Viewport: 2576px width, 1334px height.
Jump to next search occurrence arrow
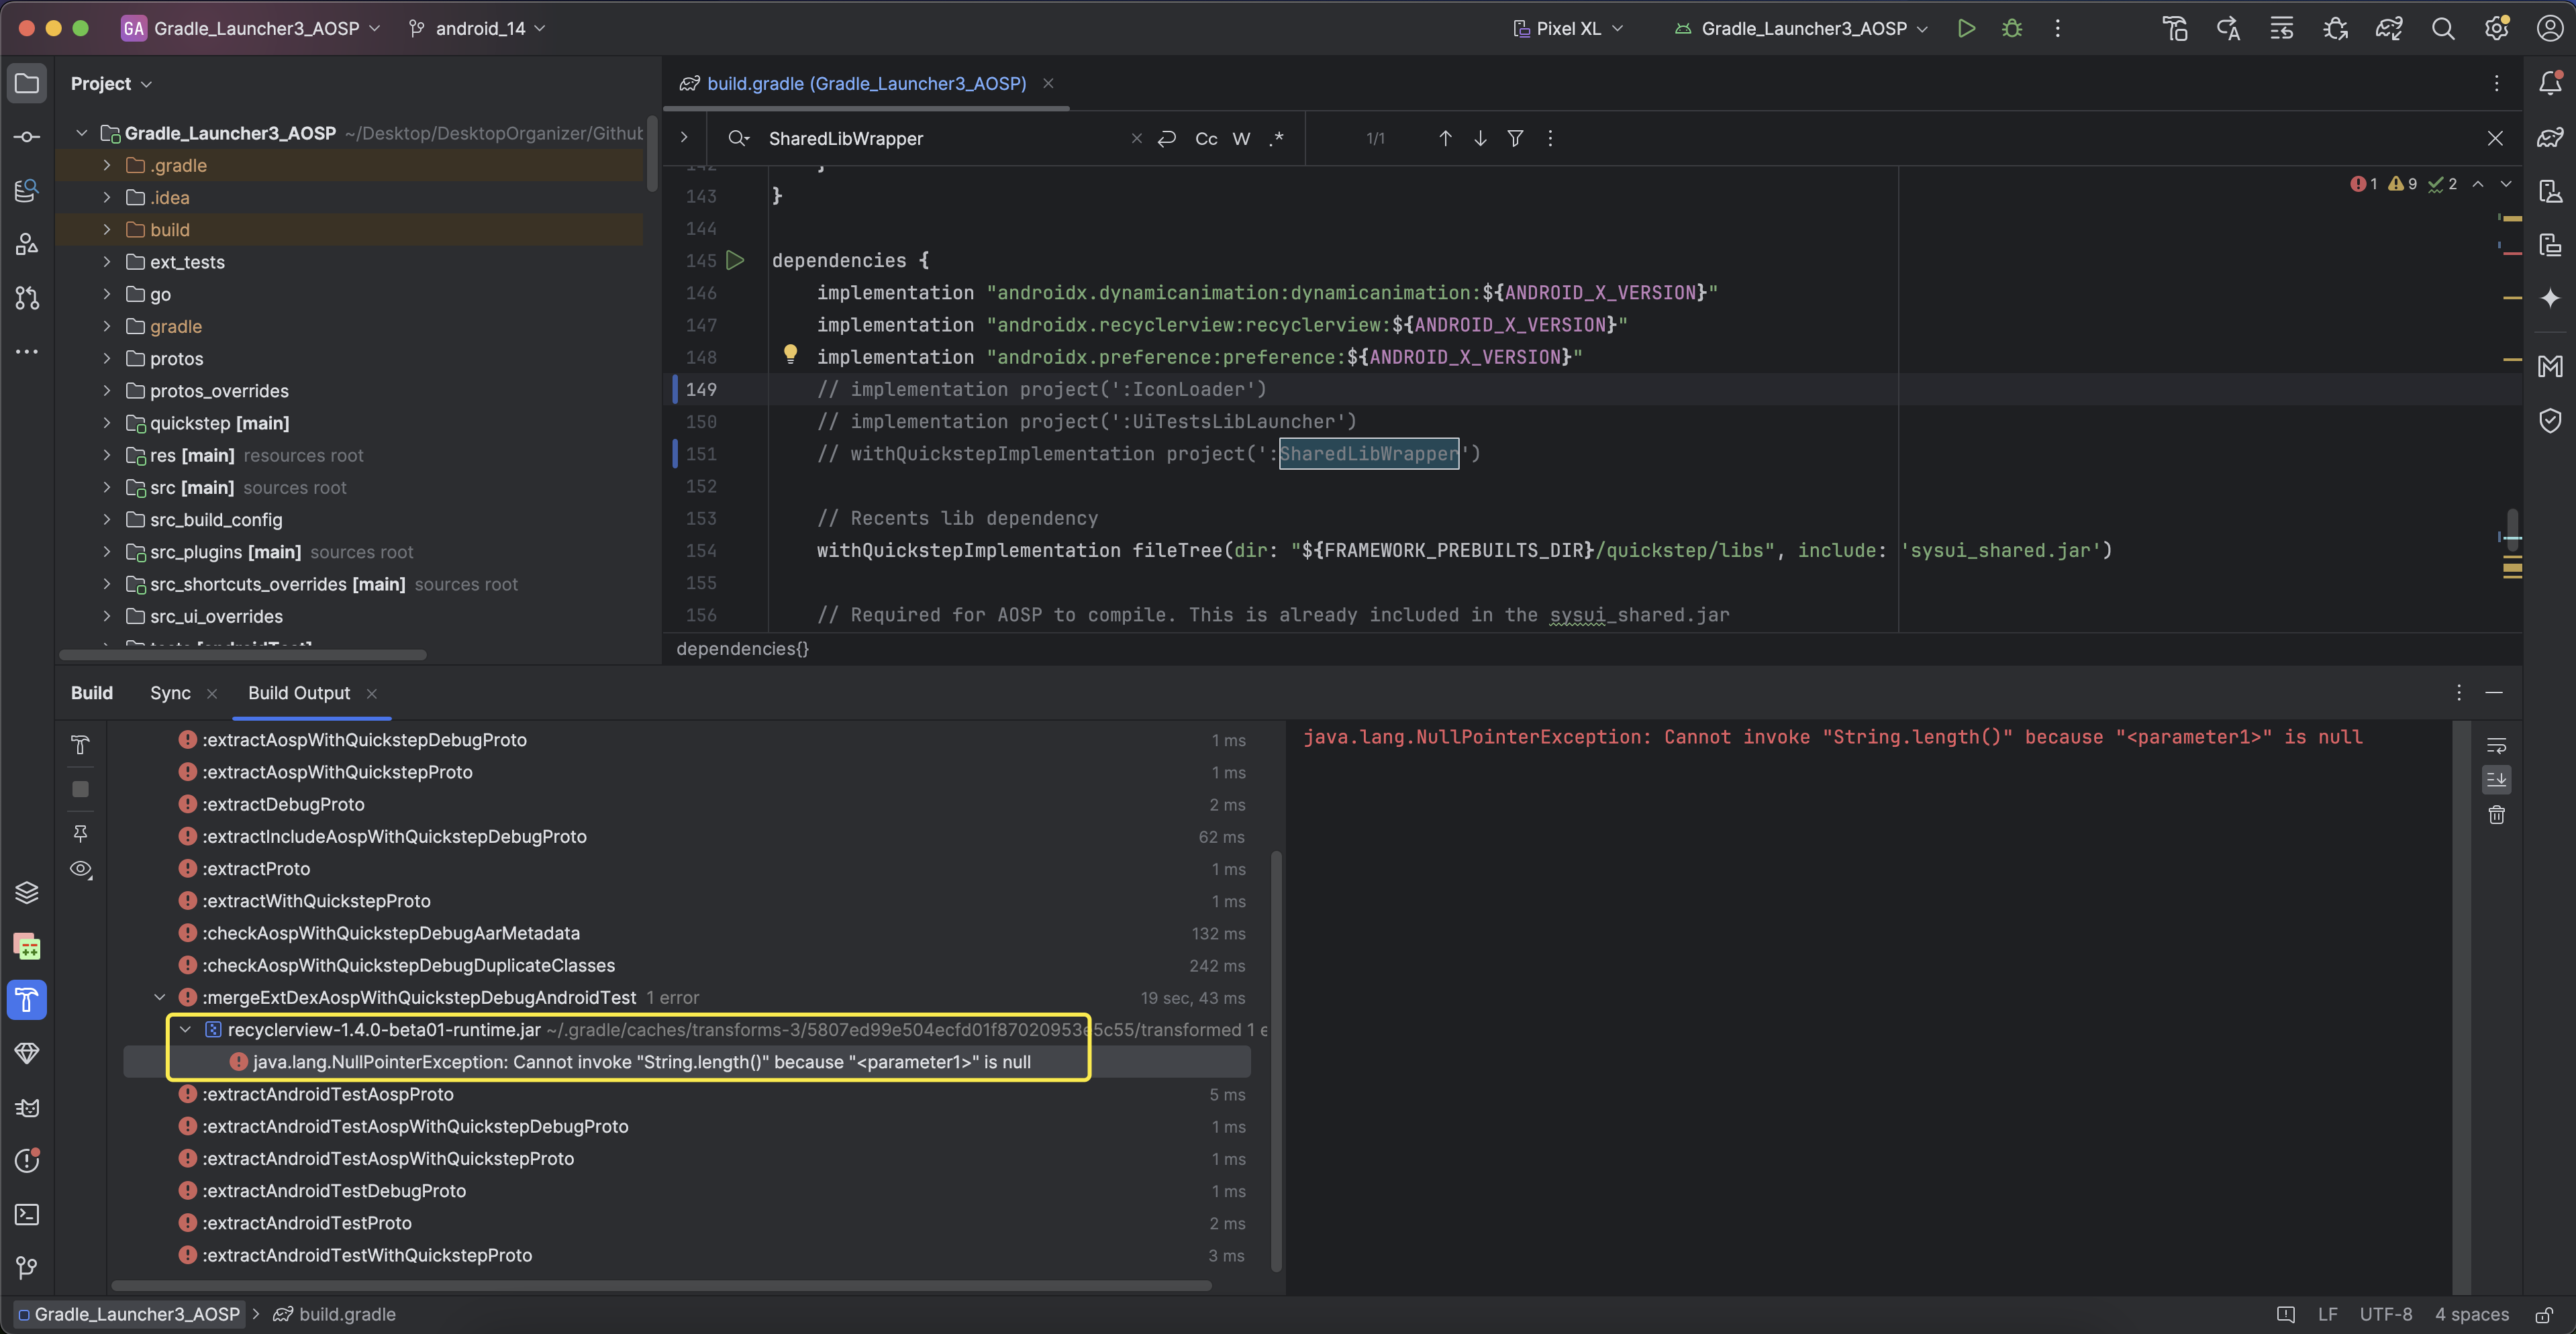(1480, 138)
